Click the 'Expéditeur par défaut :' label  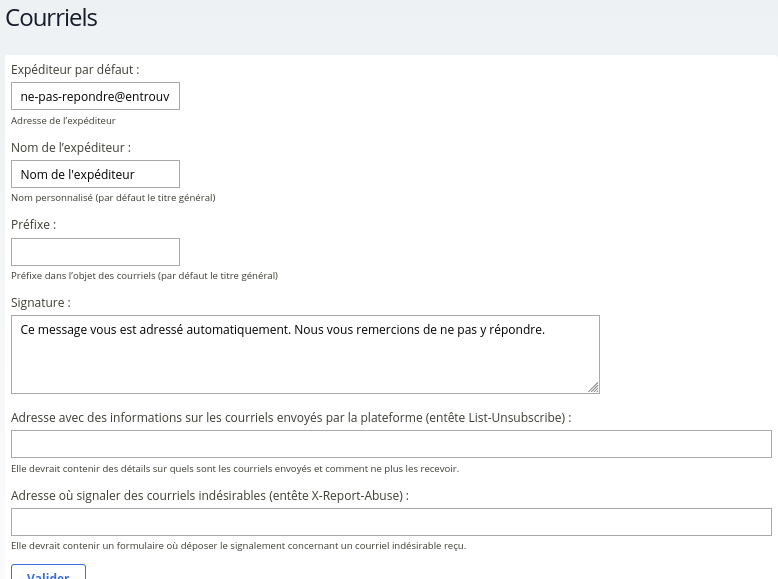[75, 70]
